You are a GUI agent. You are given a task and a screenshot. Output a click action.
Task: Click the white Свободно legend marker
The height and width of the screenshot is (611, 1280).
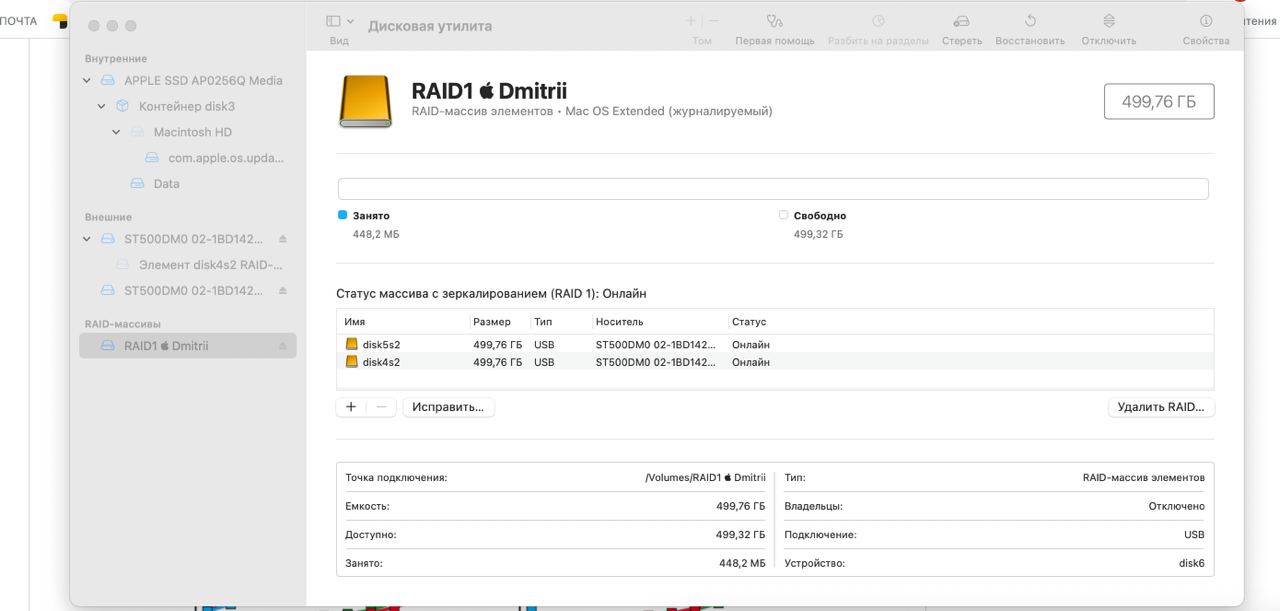(783, 215)
